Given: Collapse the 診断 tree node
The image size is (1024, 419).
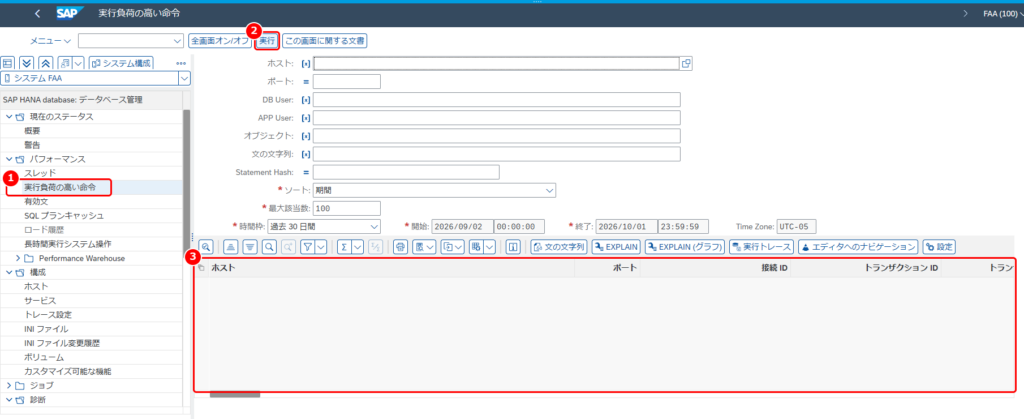Looking at the screenshot, I should [x=9, y=399].
